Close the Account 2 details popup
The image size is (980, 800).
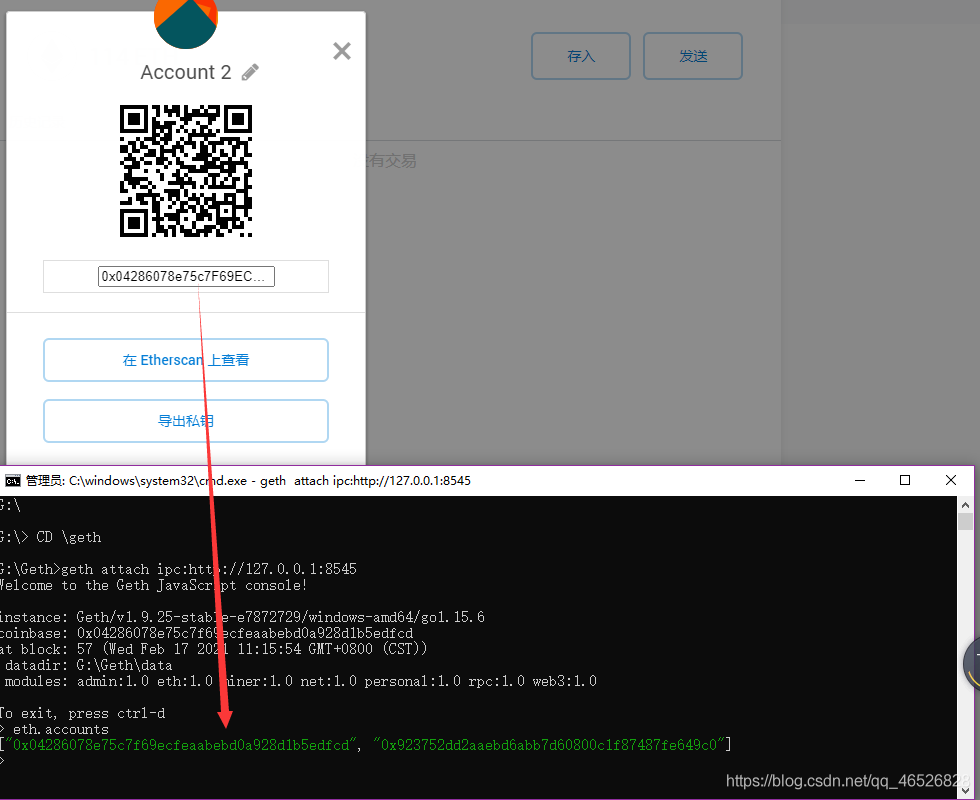coord(342,51)
